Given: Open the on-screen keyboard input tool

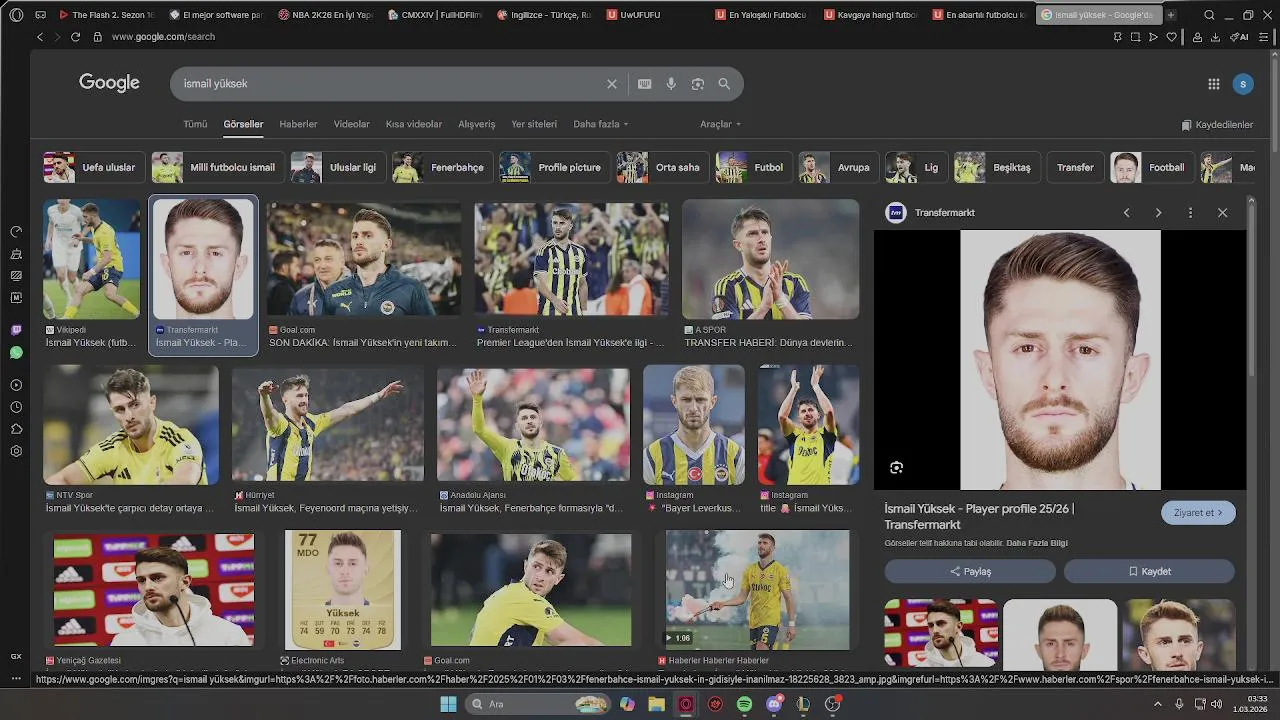Looking at the screenshot, I should pyautogui.click(x=645, y=84).
